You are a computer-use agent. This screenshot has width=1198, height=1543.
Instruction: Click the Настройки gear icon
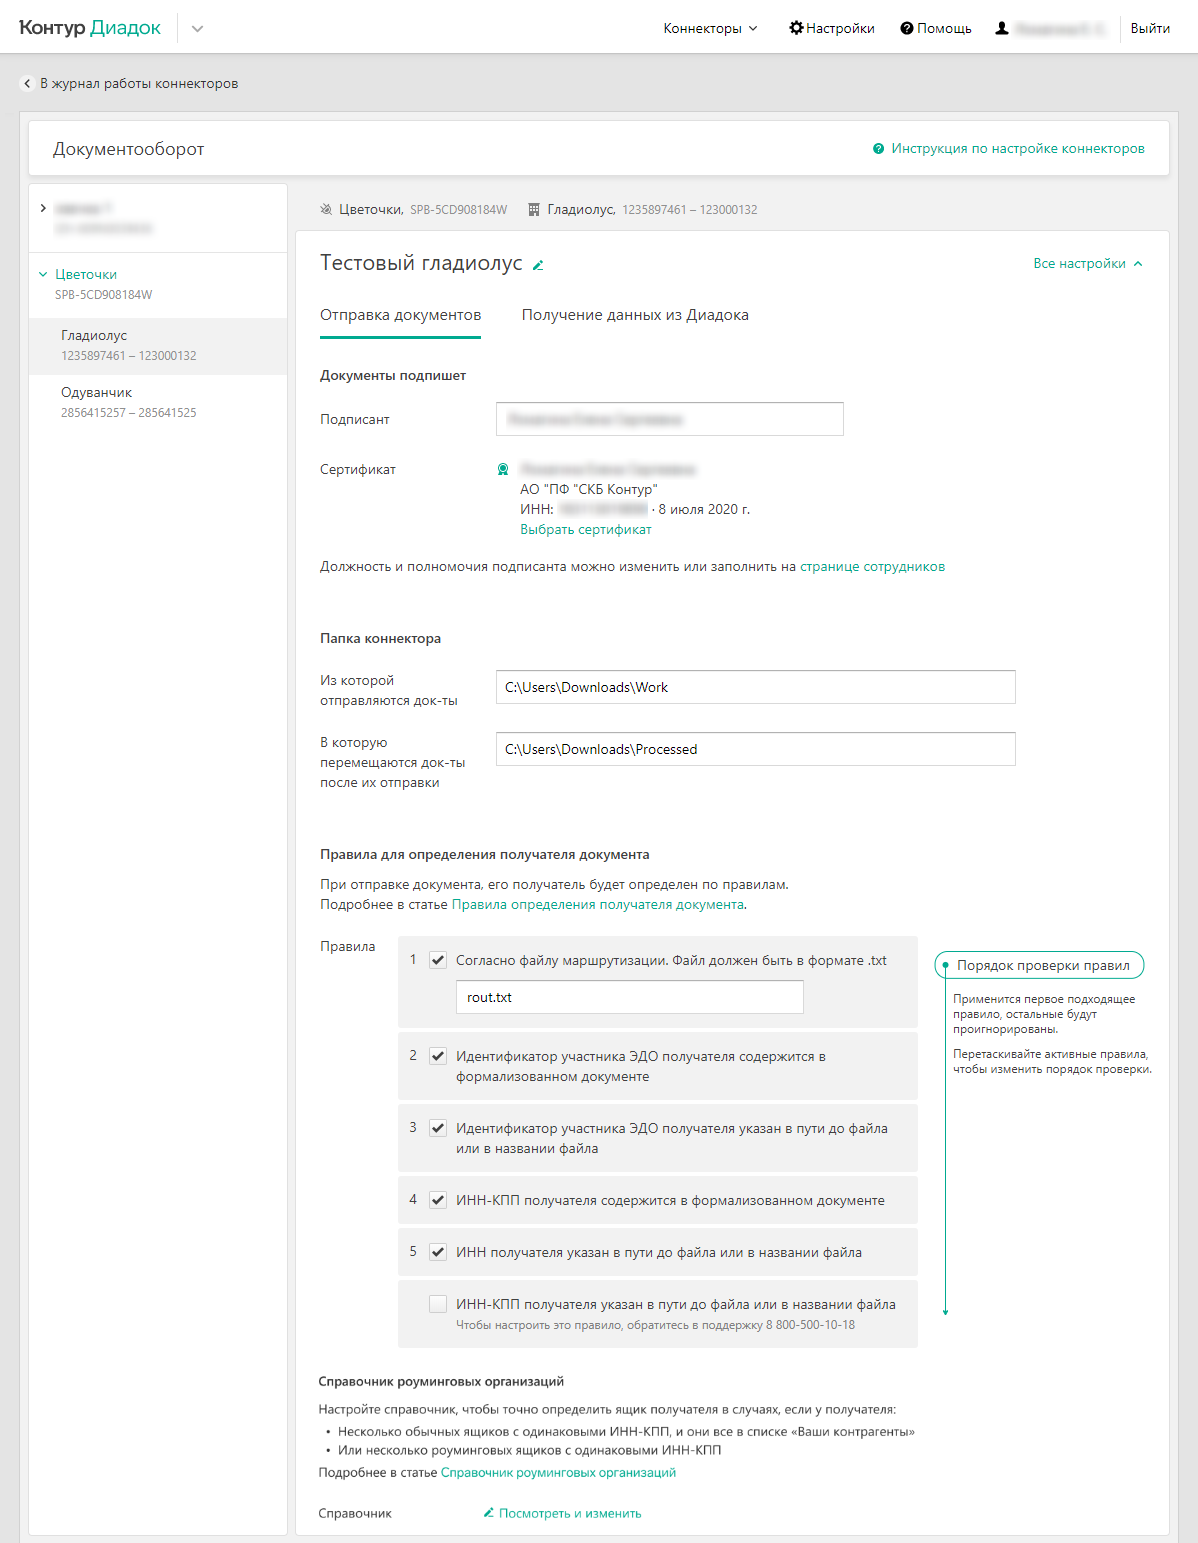point(796,28)
